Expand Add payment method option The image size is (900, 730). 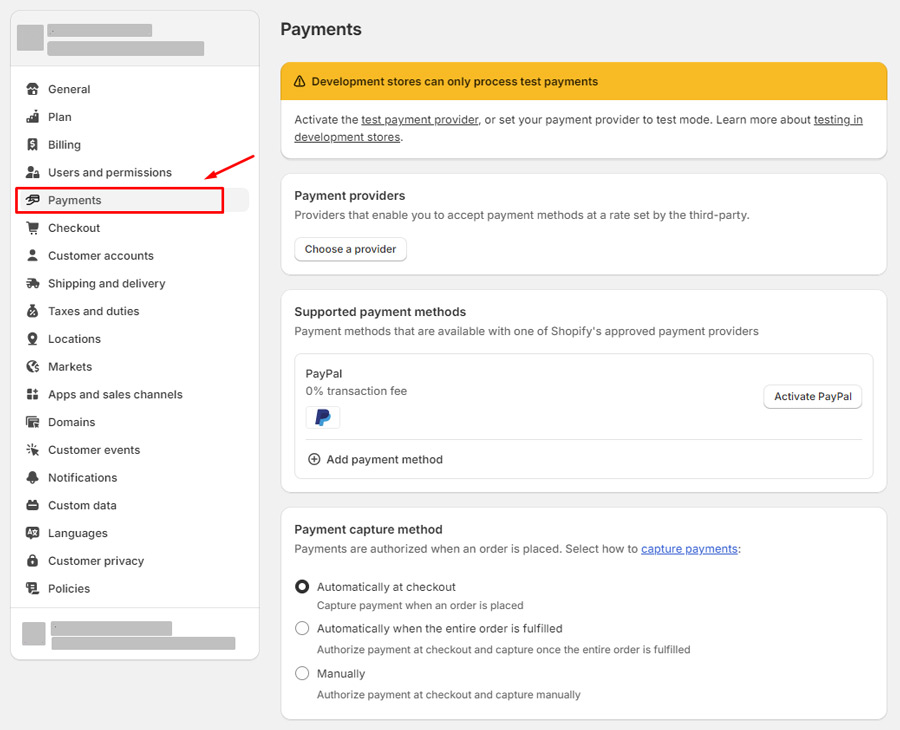(374, 460)
